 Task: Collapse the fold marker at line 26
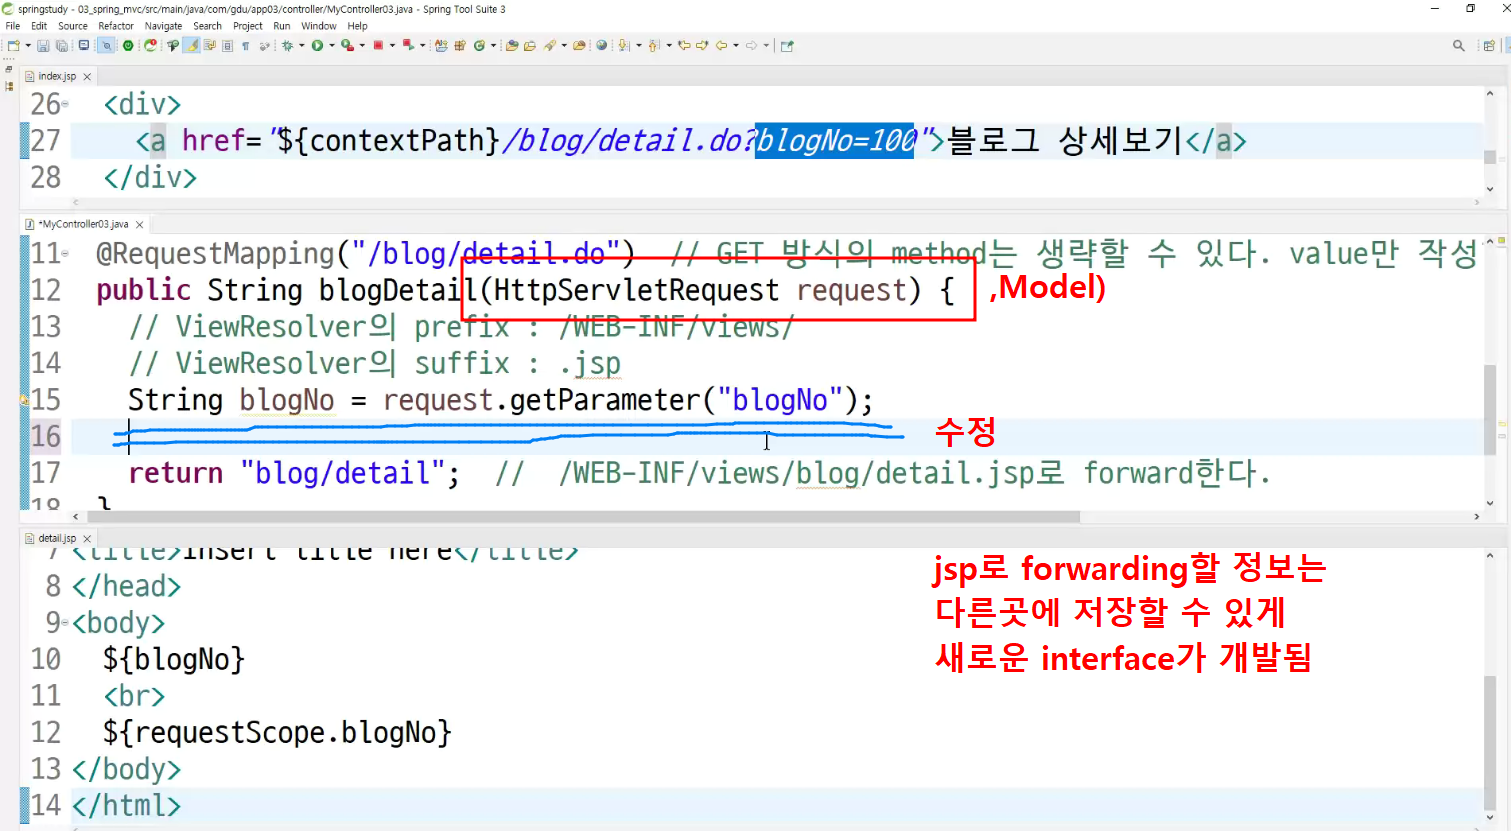coord(66,104)
